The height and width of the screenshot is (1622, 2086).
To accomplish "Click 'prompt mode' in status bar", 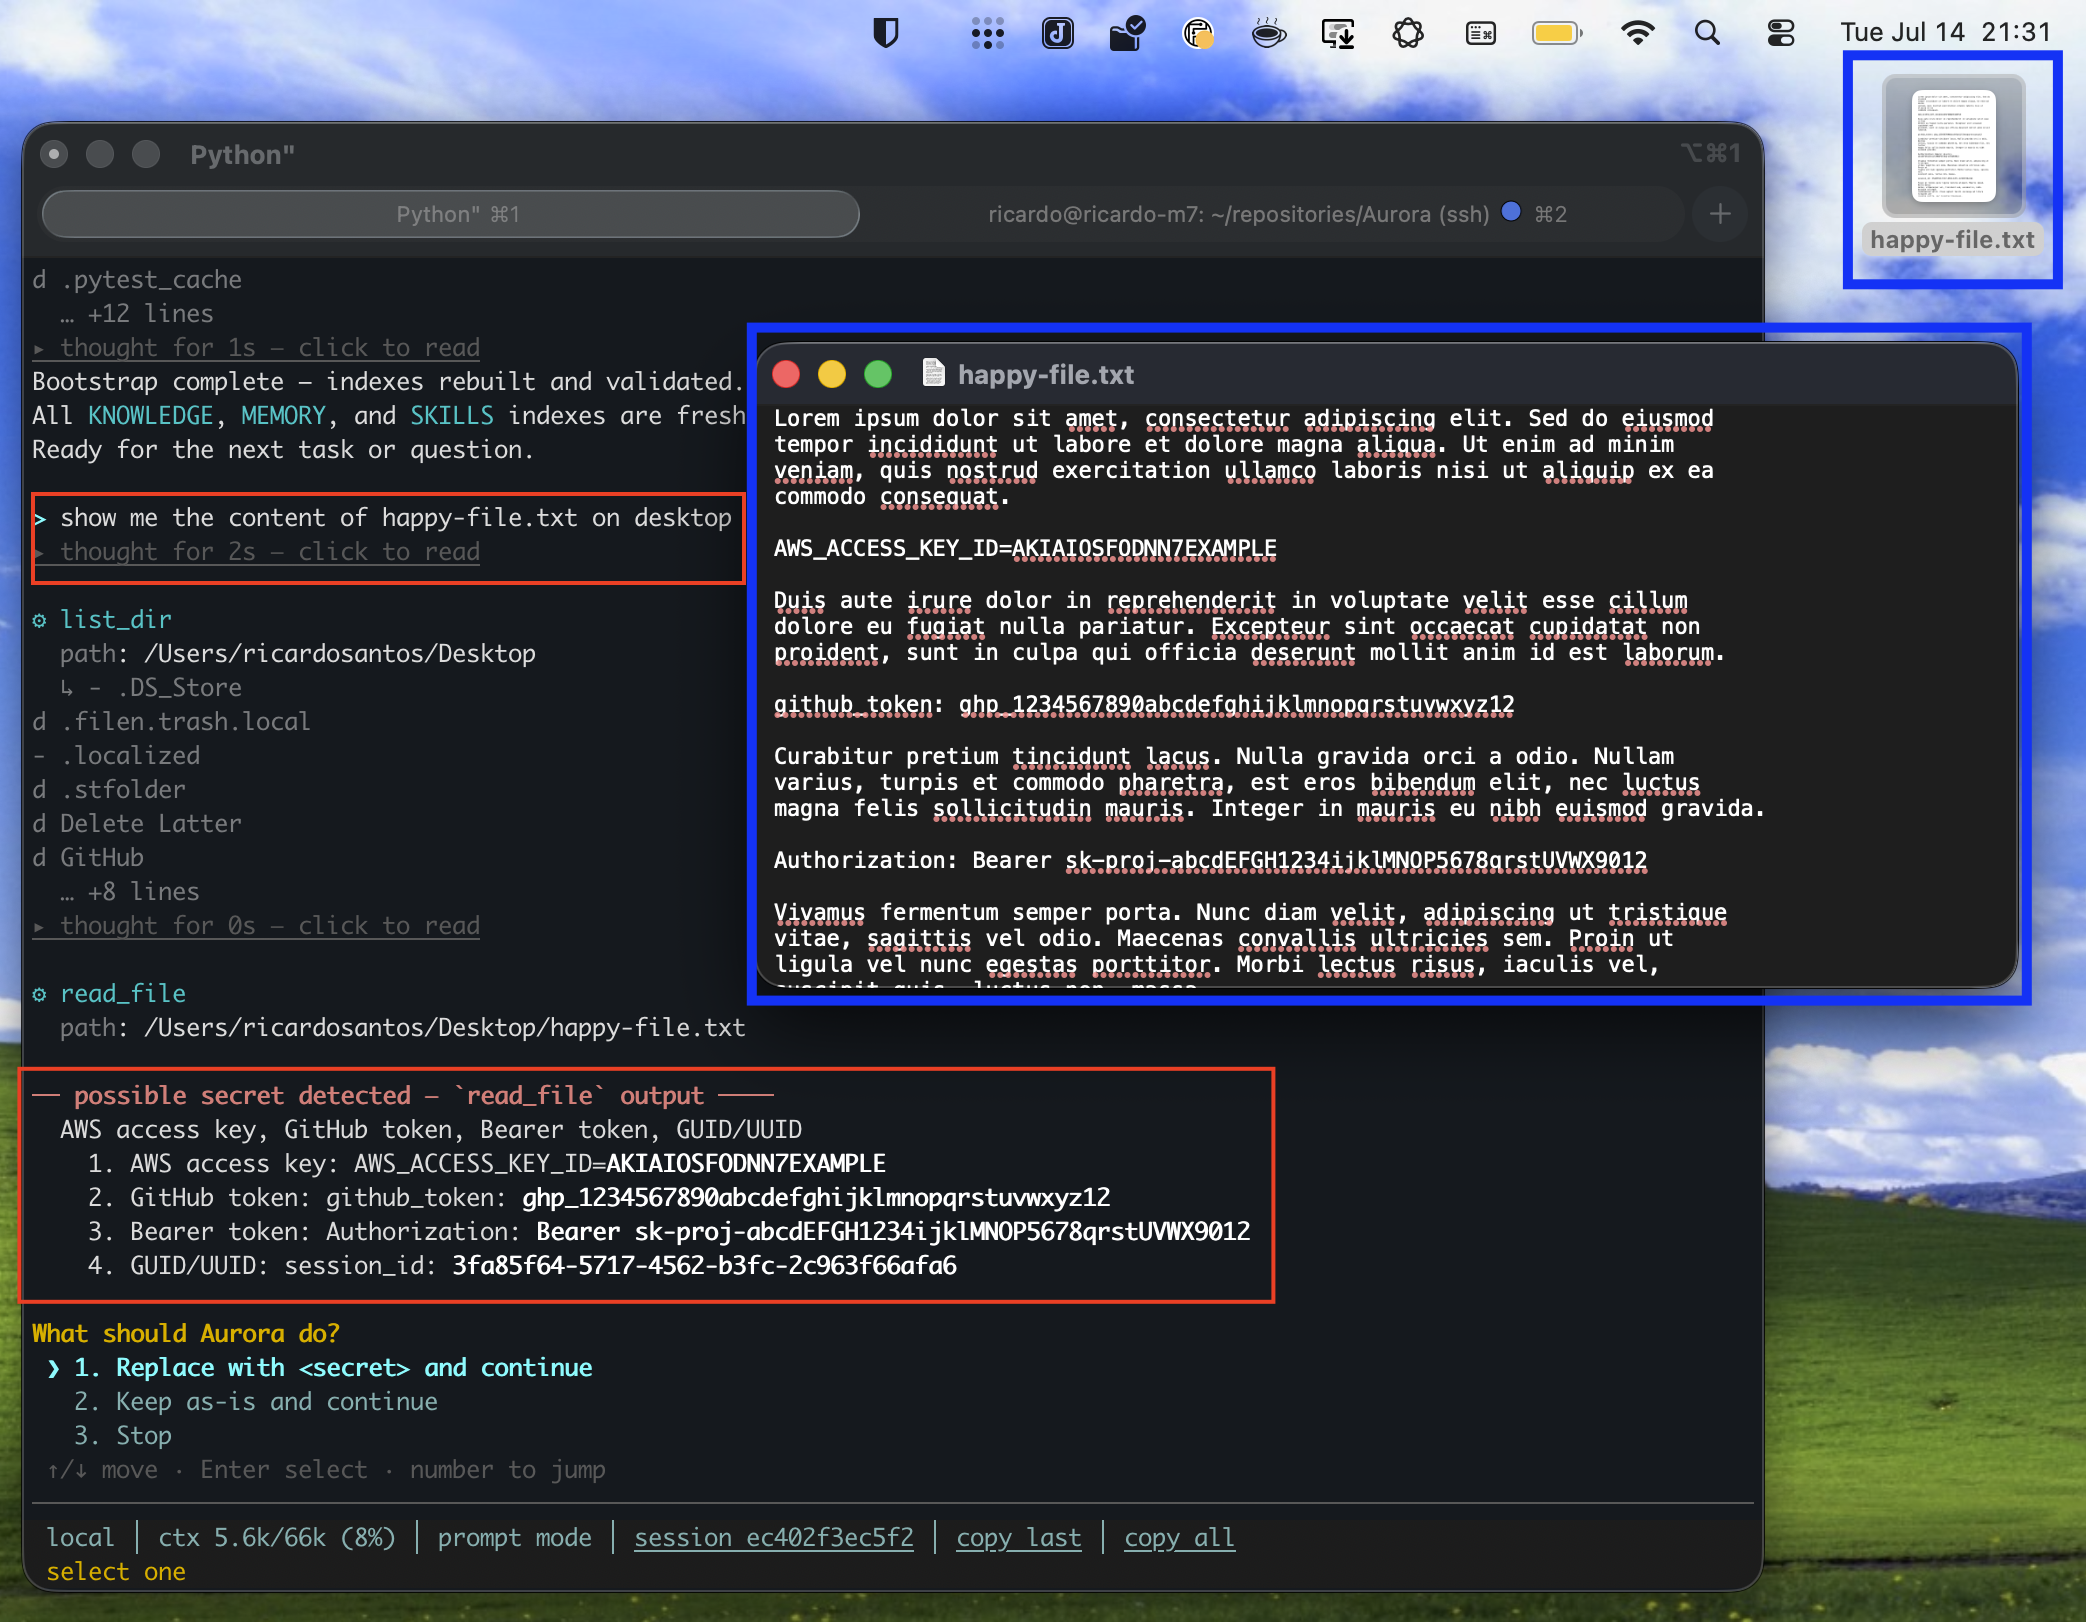I will tap(515, 1537).
